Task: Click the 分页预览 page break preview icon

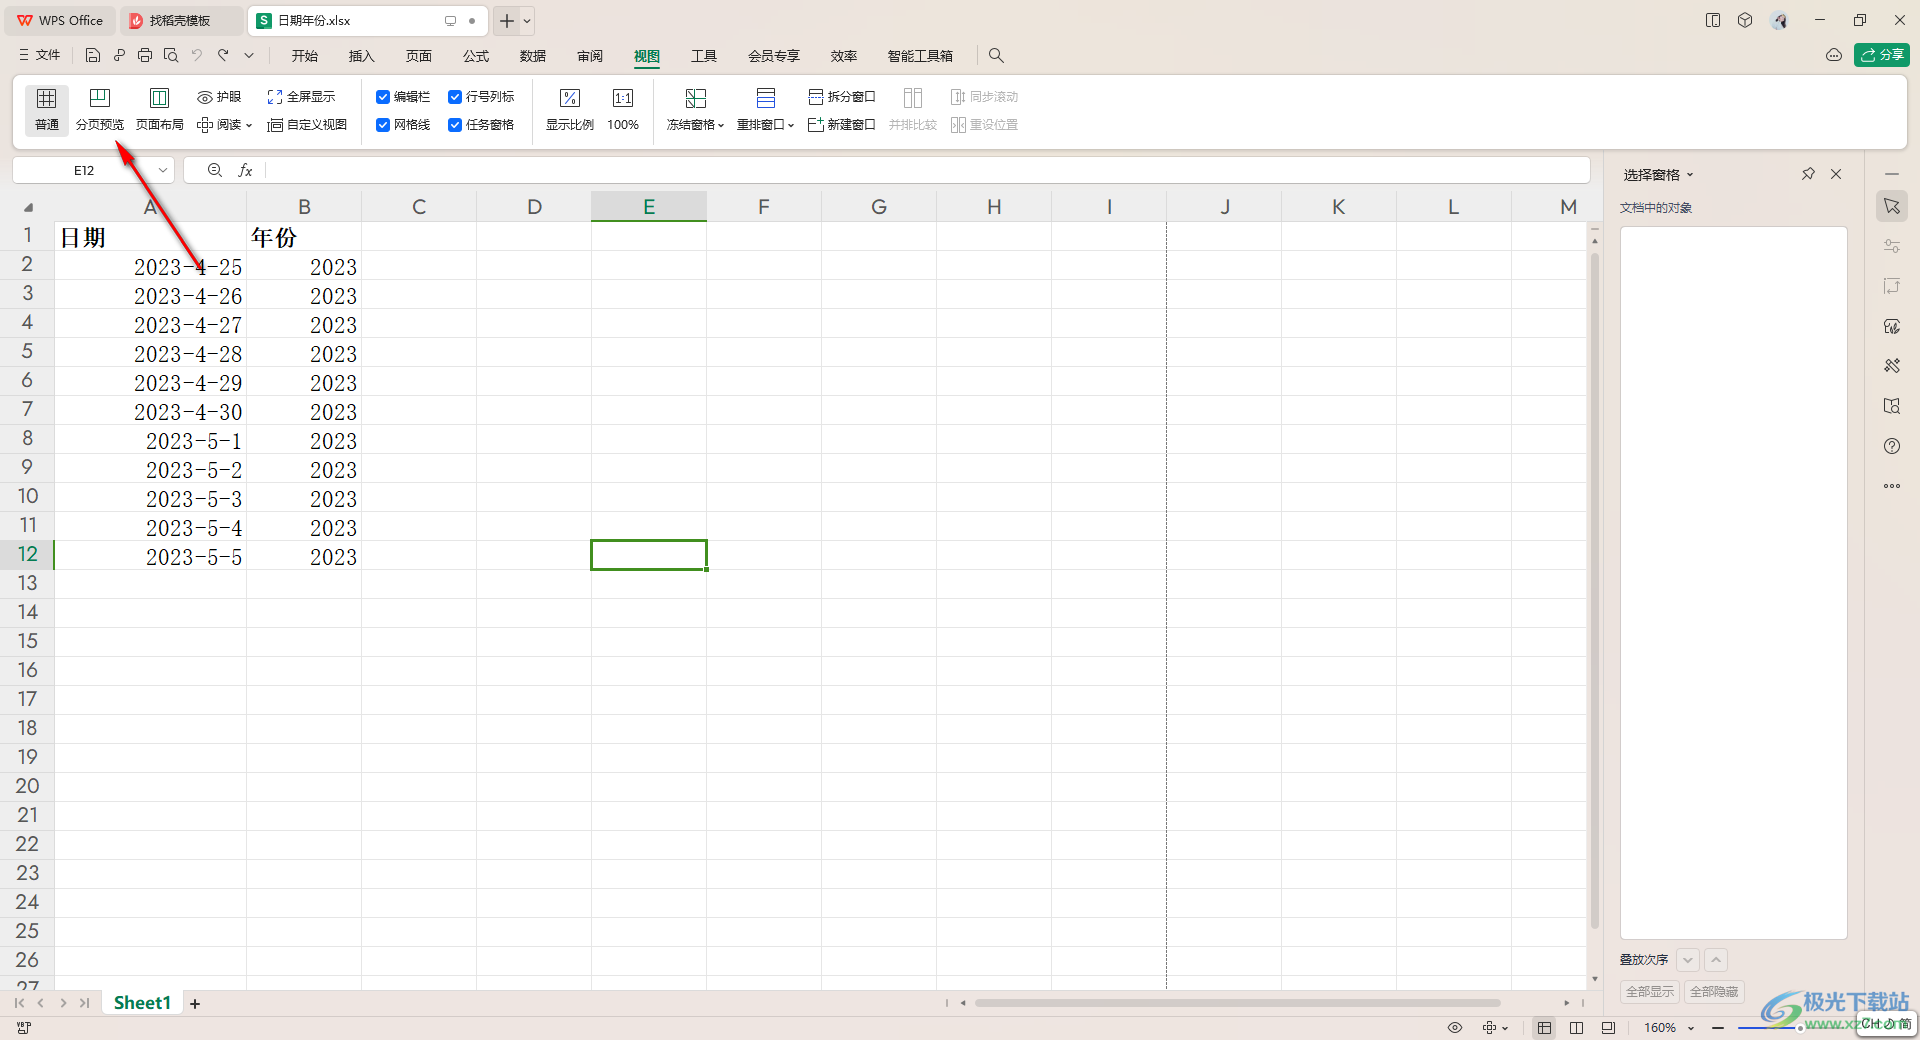Action: pos(100,99)
